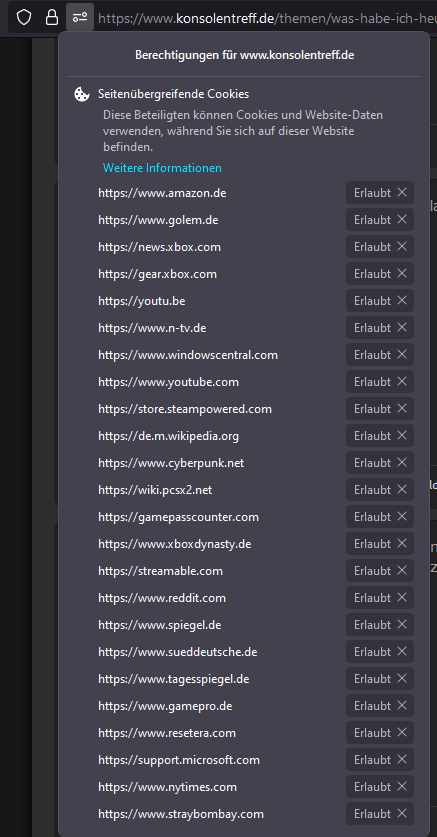
Task: Click the tracking protection shield icon
Action: coord(23,18)
